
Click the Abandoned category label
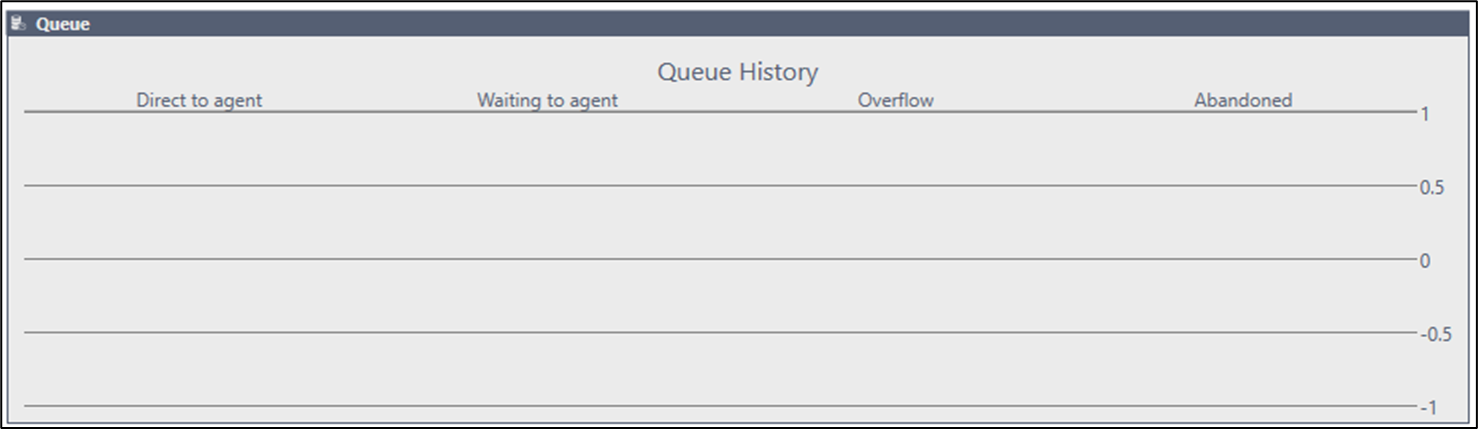1243,100
